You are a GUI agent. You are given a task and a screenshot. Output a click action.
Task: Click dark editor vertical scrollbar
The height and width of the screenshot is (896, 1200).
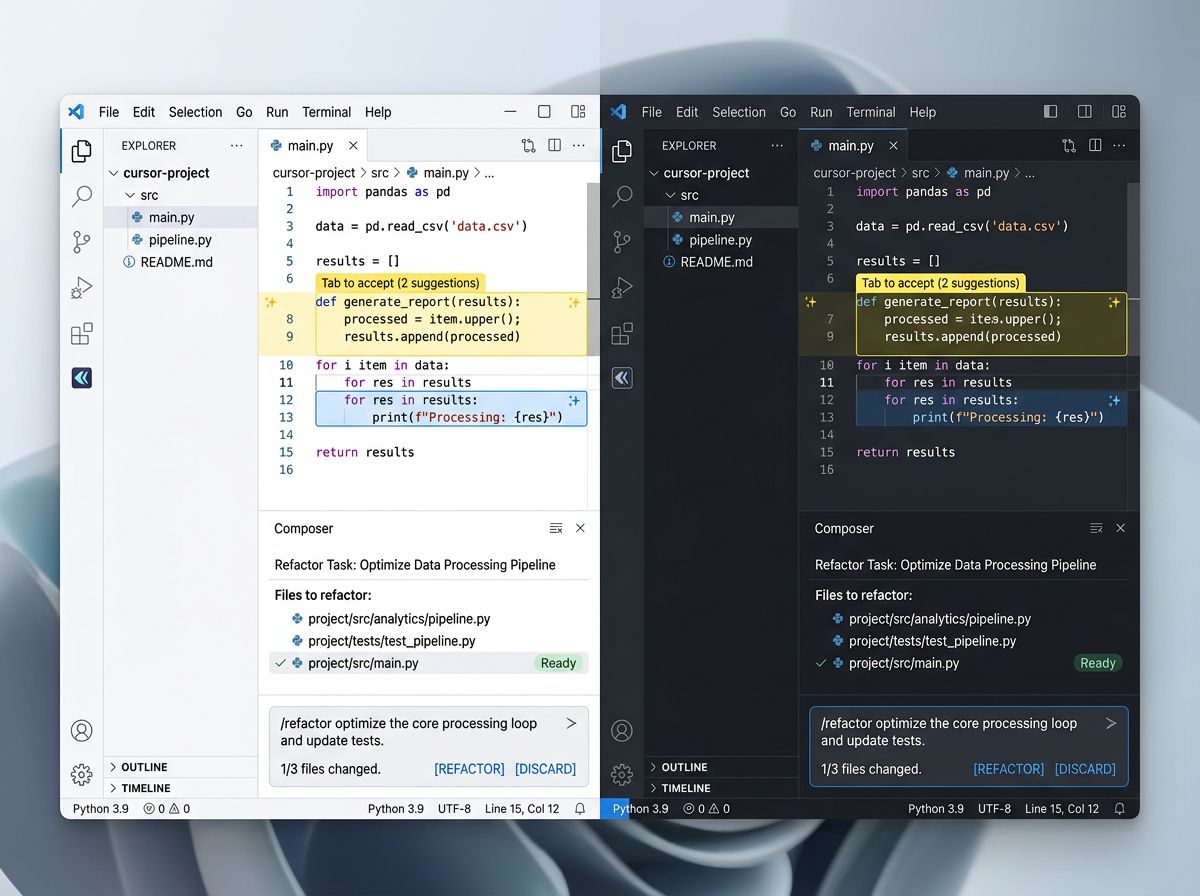click(x=1133, y=268)
